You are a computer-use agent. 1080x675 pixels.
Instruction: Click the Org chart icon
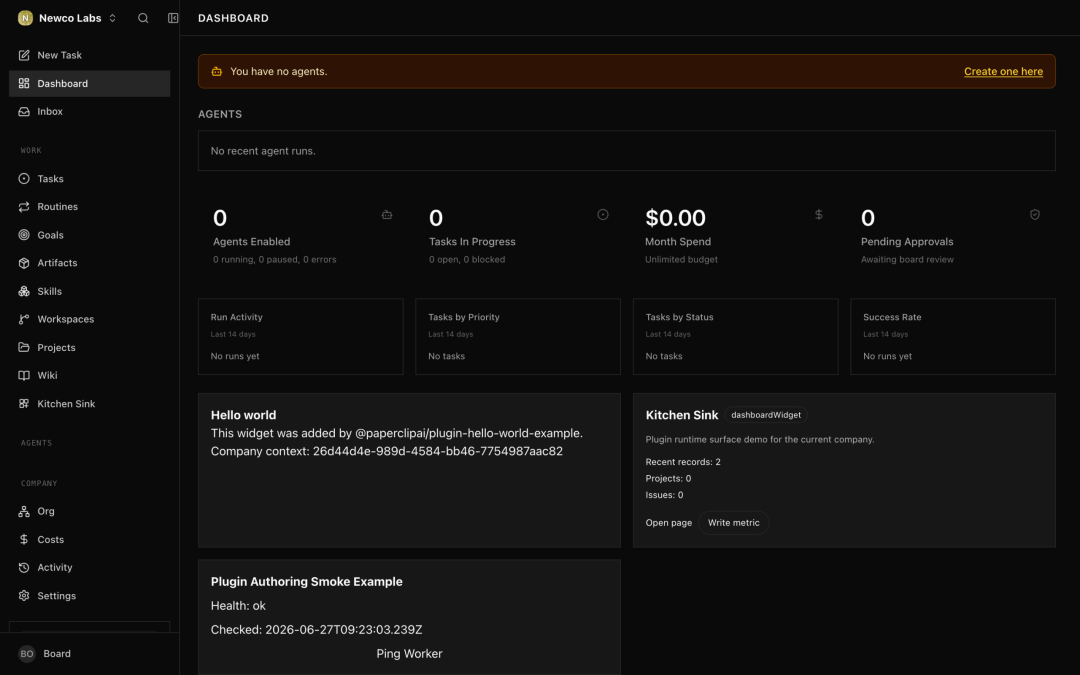(24, 511)
